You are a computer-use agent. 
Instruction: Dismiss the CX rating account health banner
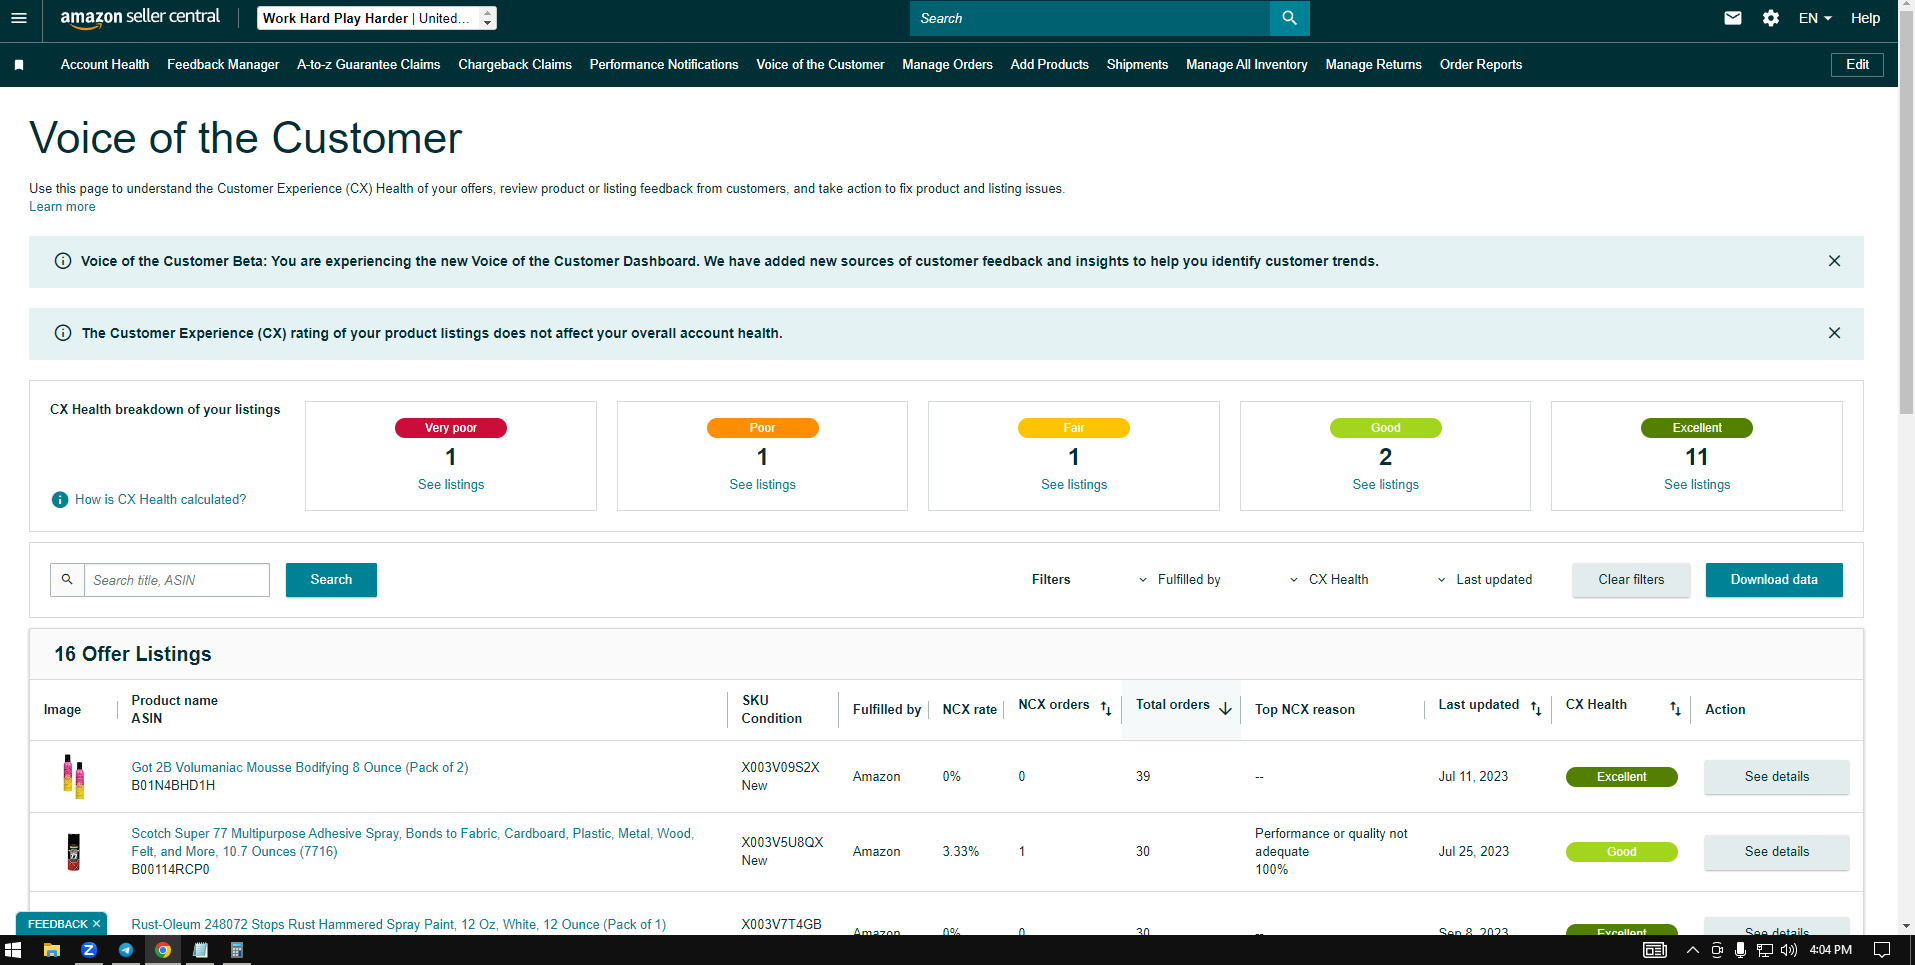pyautogui.click(x=1834, y=333)
